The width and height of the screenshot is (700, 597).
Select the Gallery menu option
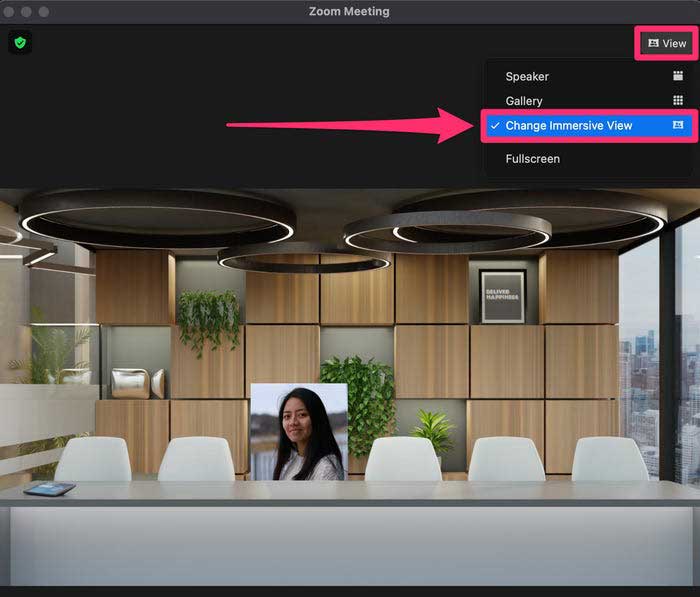[524, 101]
